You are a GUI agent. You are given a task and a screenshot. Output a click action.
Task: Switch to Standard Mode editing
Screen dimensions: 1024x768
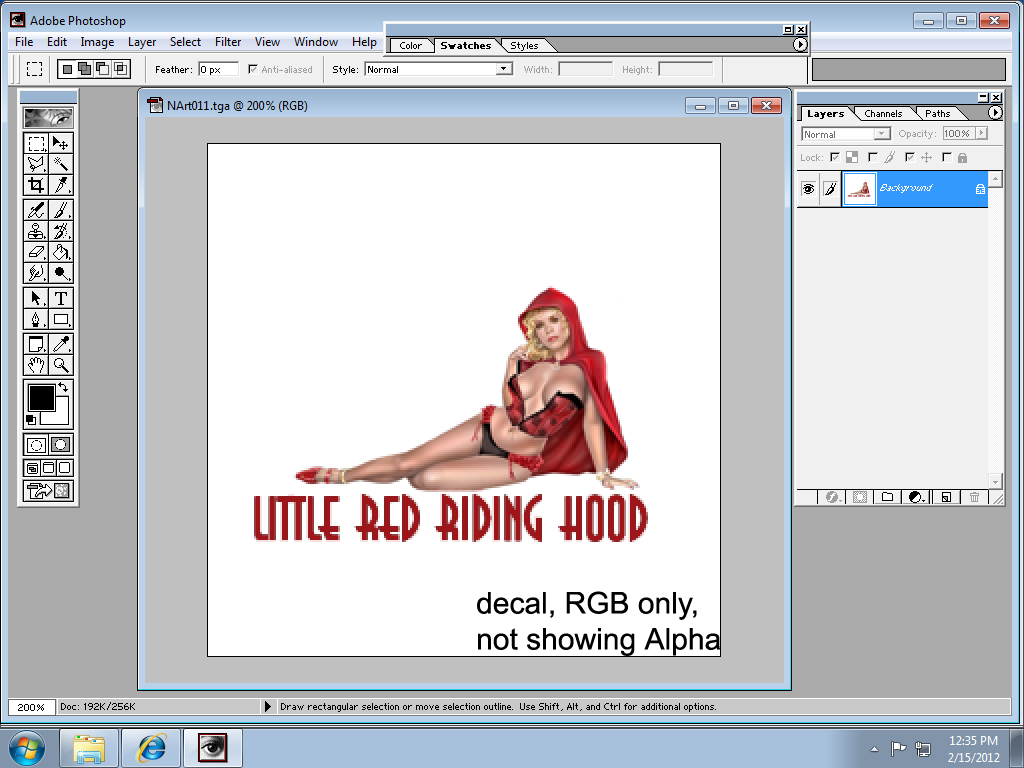(36, 445)
